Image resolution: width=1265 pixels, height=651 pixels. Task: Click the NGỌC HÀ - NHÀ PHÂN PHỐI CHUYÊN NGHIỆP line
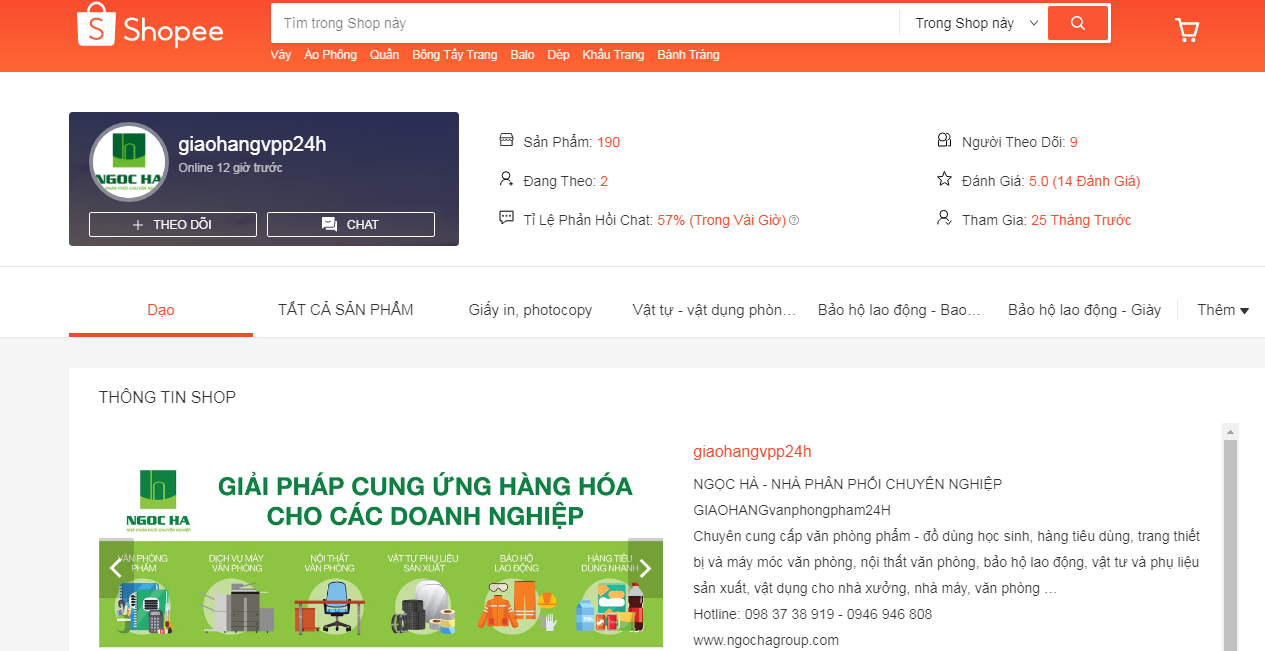[847, 484]
